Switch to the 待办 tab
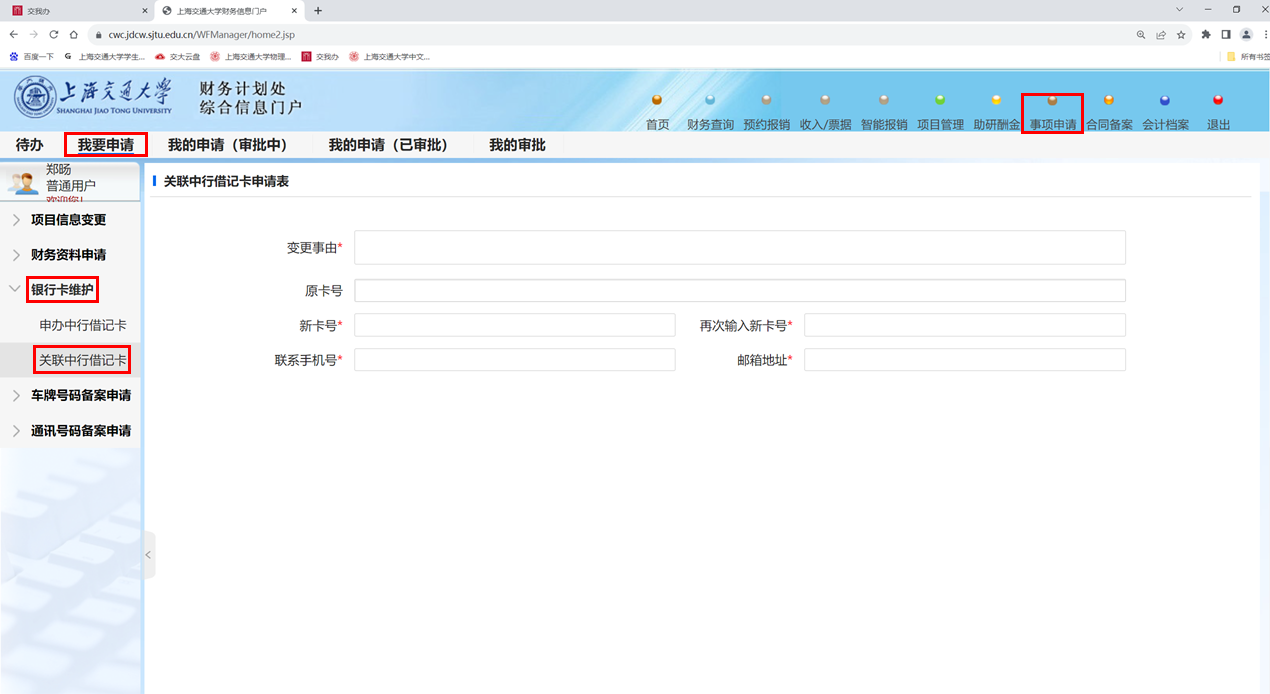The width and height of the screenshot is (1270, 694). click(30, 145)
